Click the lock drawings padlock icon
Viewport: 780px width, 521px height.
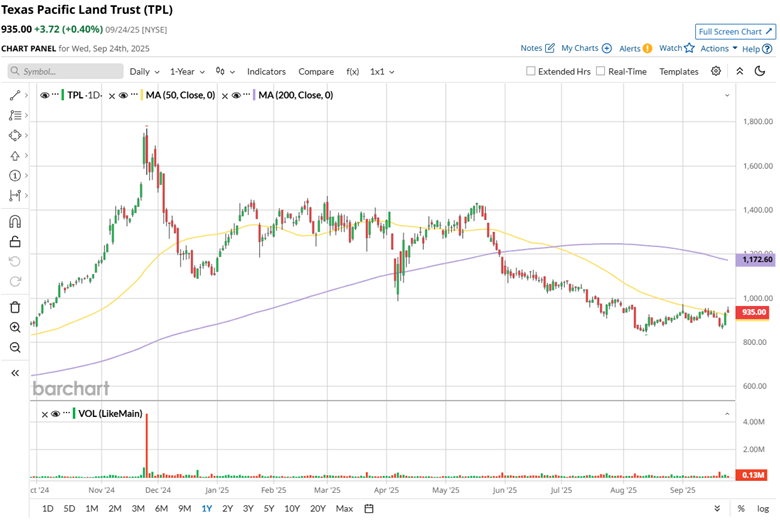pyautogui.click(x=15, y=242)
